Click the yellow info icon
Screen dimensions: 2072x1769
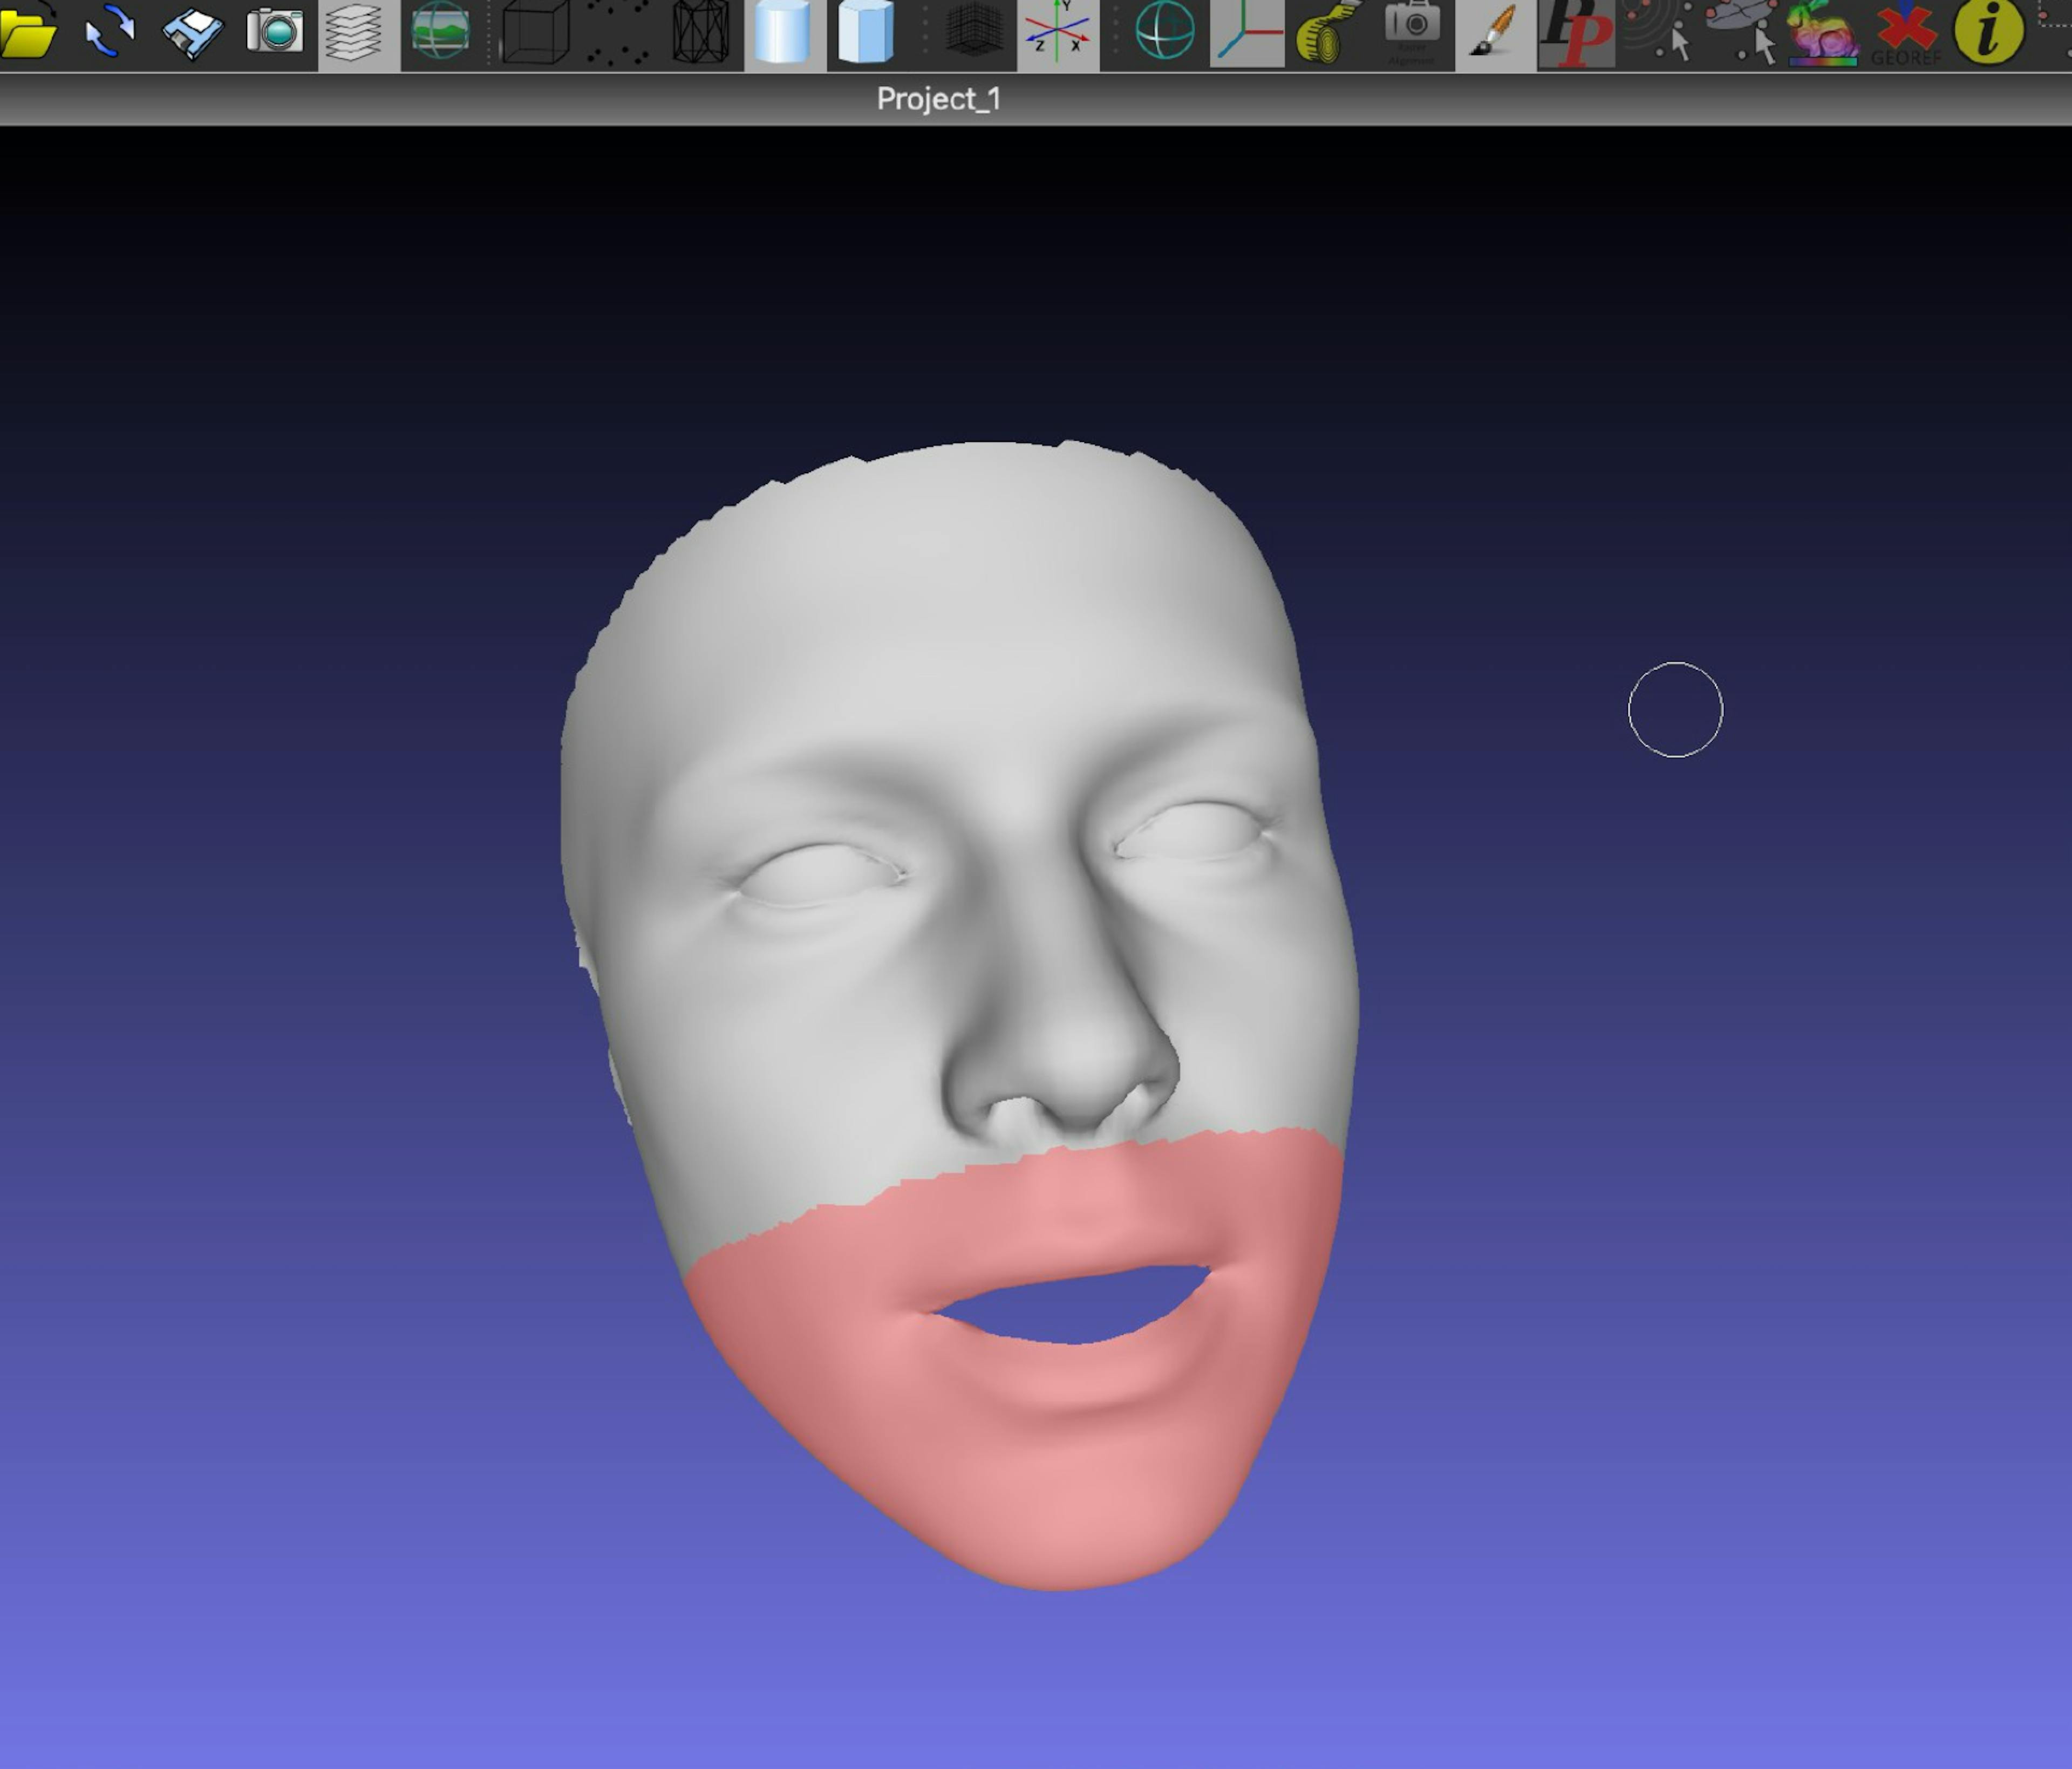tap(1988, 32)
